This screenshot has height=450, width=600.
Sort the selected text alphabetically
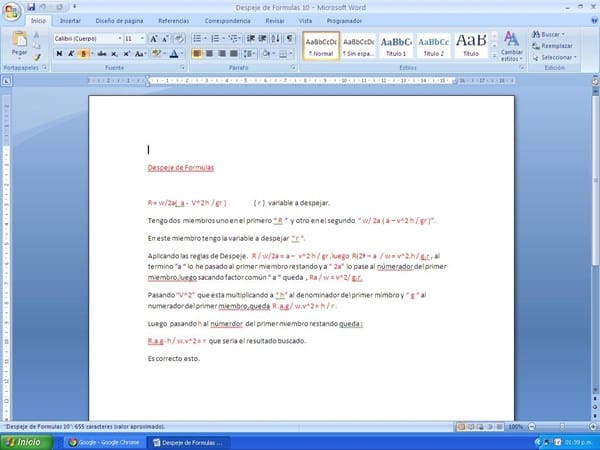tap(276, 38)
